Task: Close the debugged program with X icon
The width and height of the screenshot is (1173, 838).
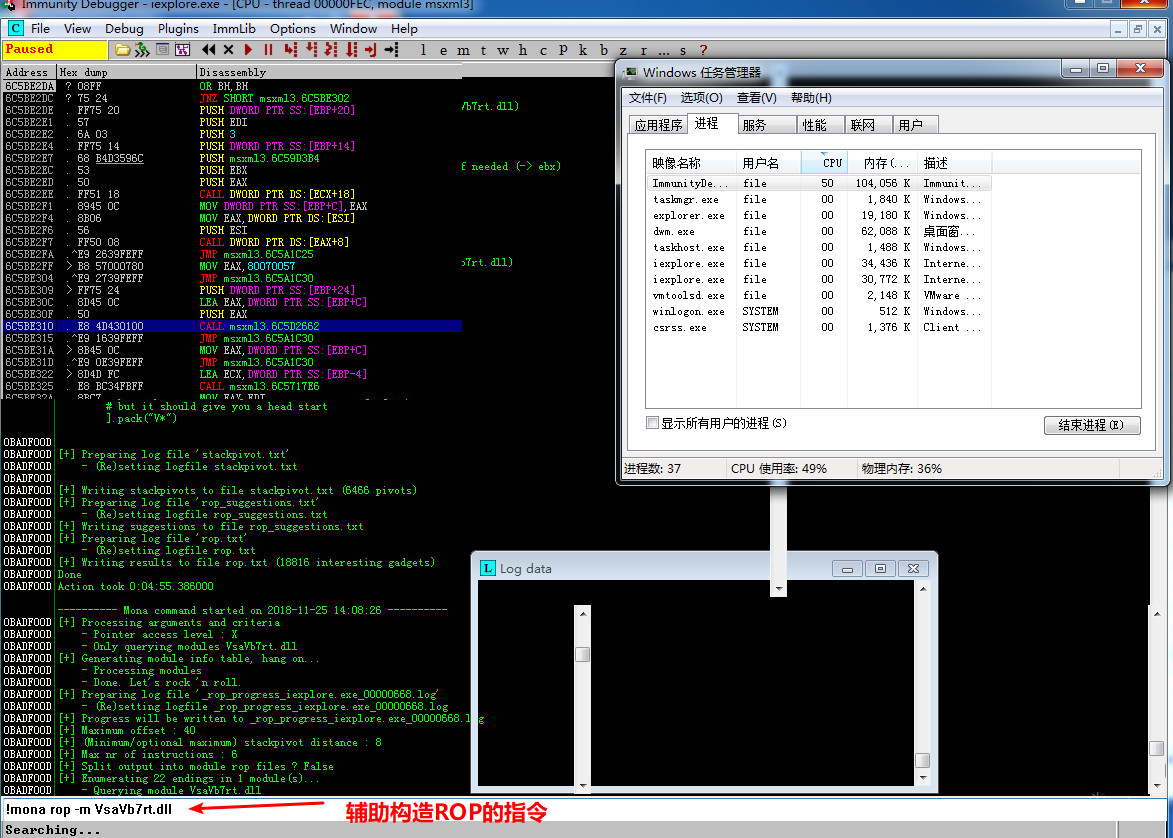Action: click(x=228, y=49)
